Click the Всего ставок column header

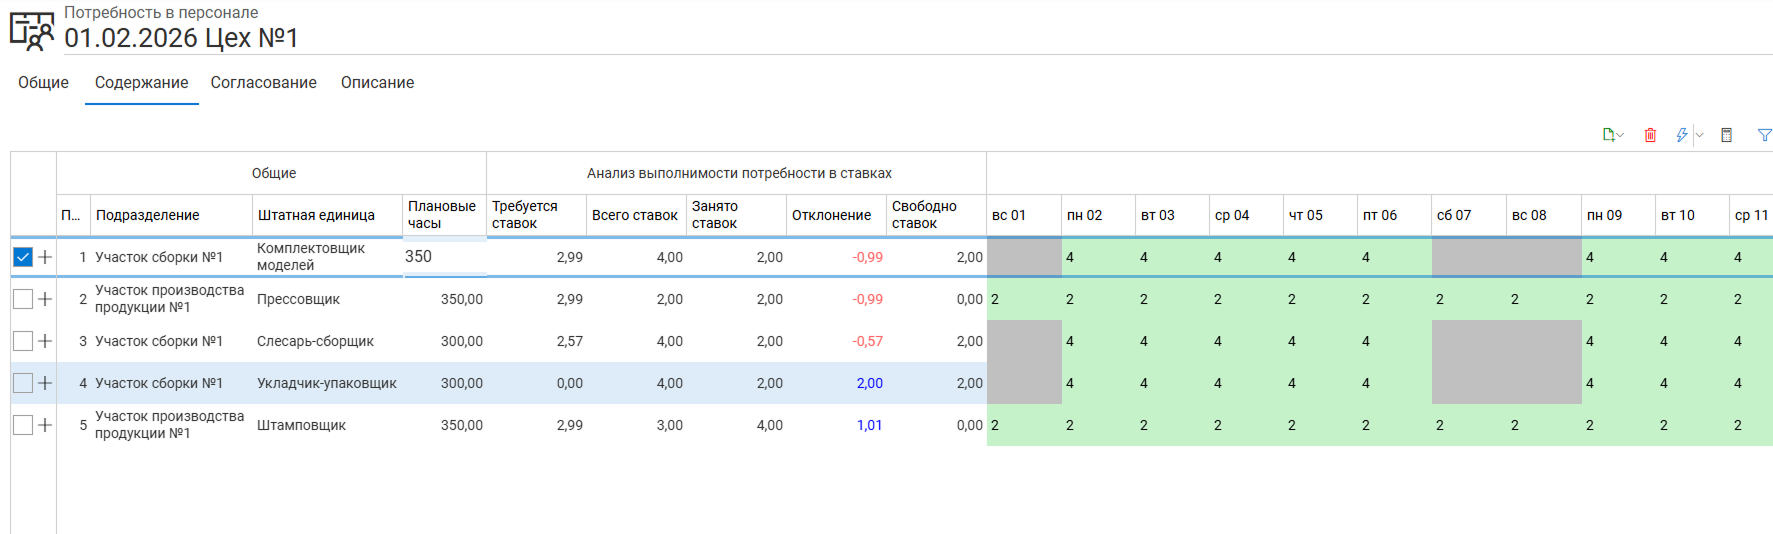point(635,215)
